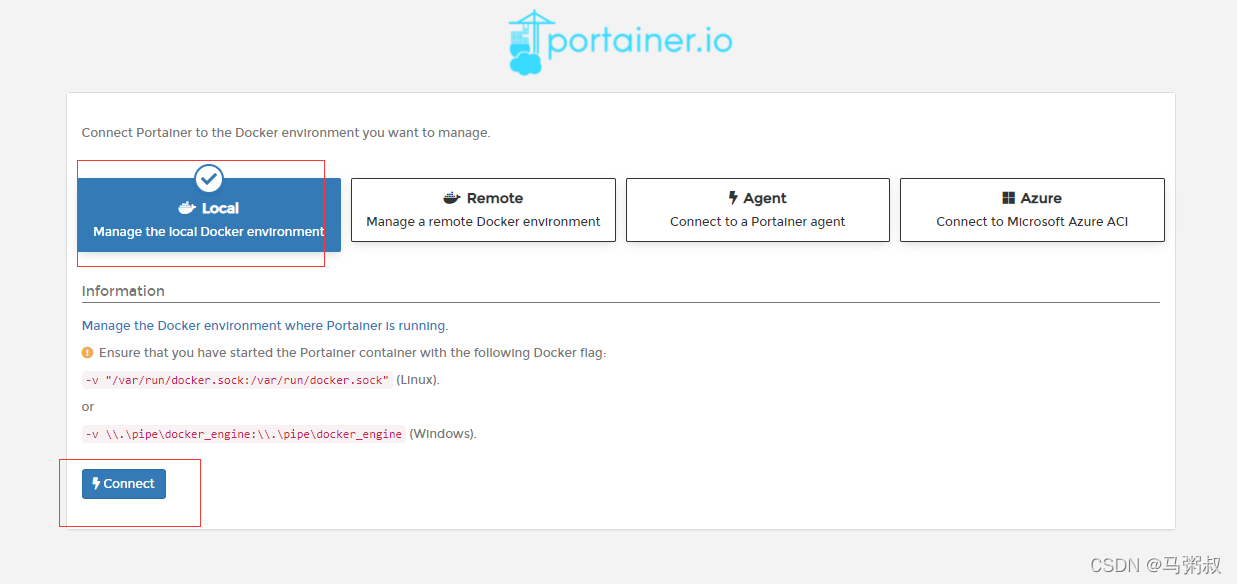Viewport: 1237px width, 584px height.
Task: Click the Docker whale icon beside Remote
Action: [452, 198]
